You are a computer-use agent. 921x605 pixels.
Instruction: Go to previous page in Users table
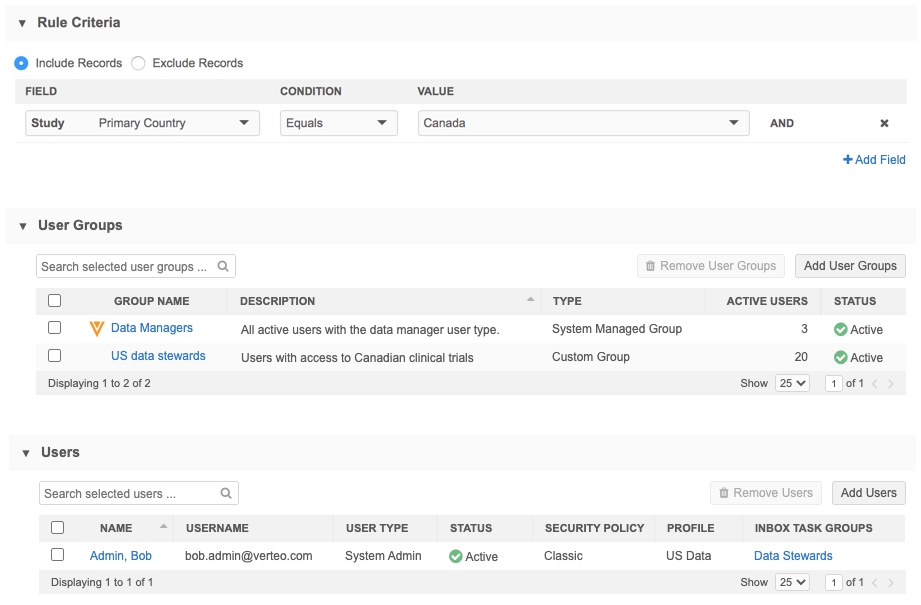pyautogui.click(x=875, y=582)
